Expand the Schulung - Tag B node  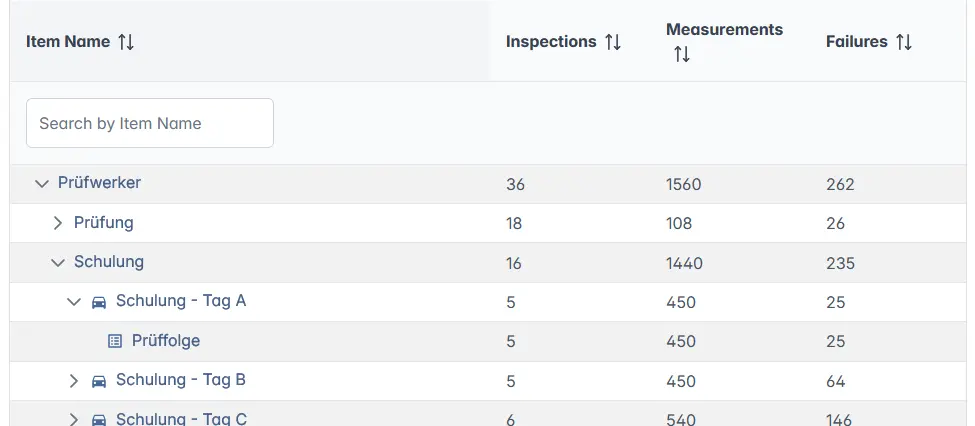tap(73, 381)
